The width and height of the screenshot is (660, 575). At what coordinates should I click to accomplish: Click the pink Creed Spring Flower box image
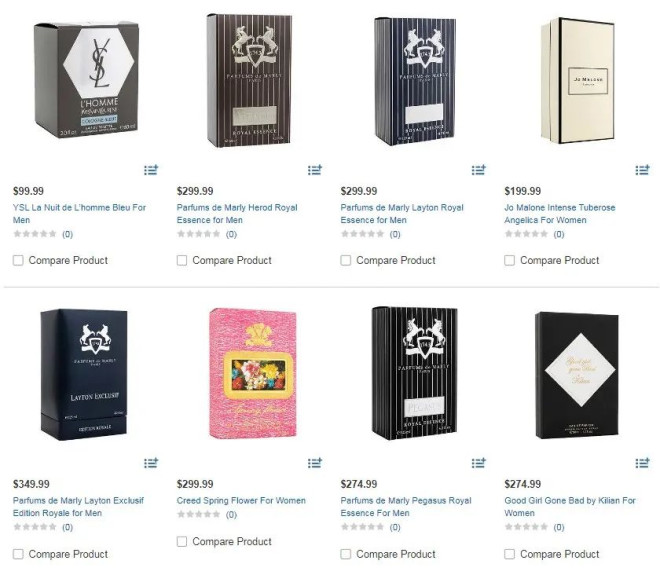point(253,373)
